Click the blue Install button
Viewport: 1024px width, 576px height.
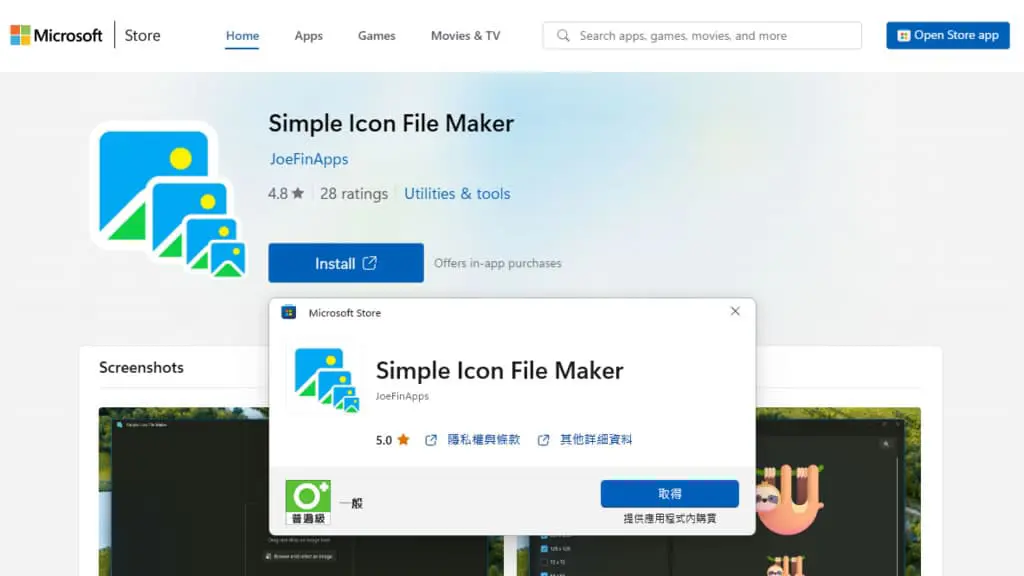(345, 263)
